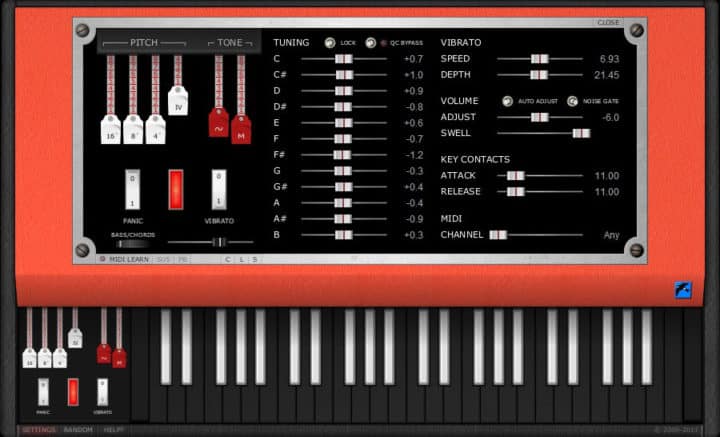This screenshot has height=437, width=720.
Task: Enable the volume AUTO ADJUST knob
Action: [x=507, y=101]
